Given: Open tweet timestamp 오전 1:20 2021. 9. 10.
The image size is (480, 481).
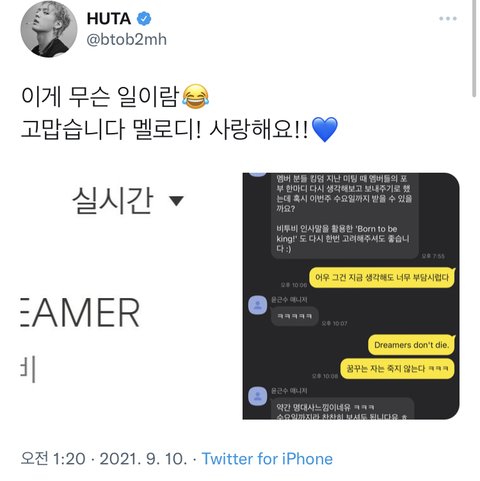Looking at the screenshot, I should click(104, 458).
